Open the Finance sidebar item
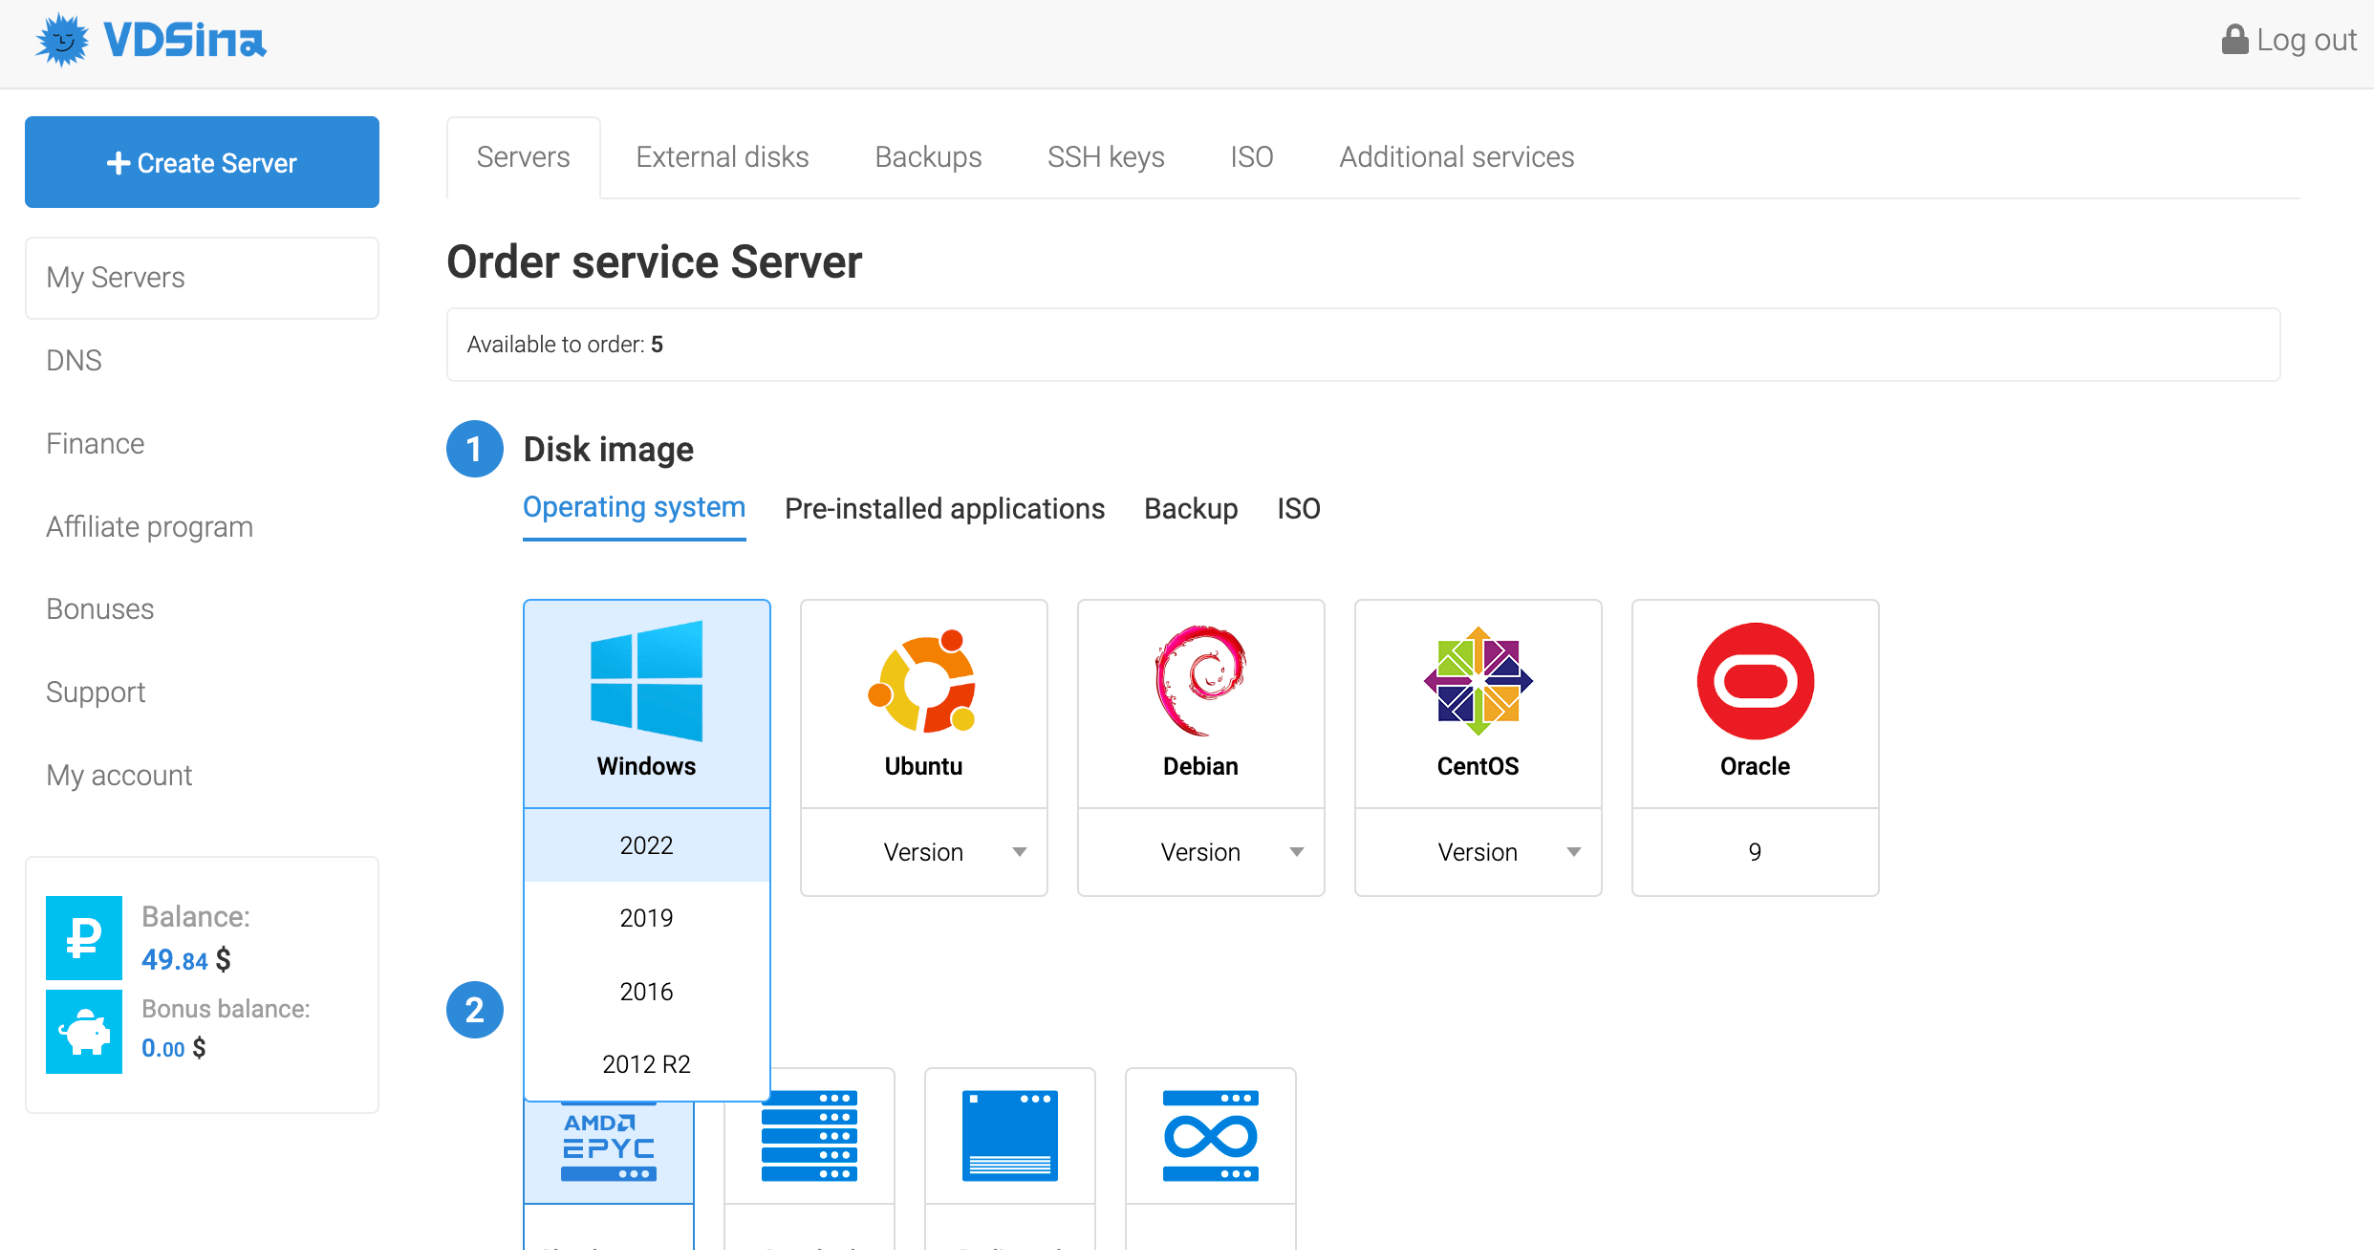Screen dimensions: 2374x1250 (x=95, y=443)
